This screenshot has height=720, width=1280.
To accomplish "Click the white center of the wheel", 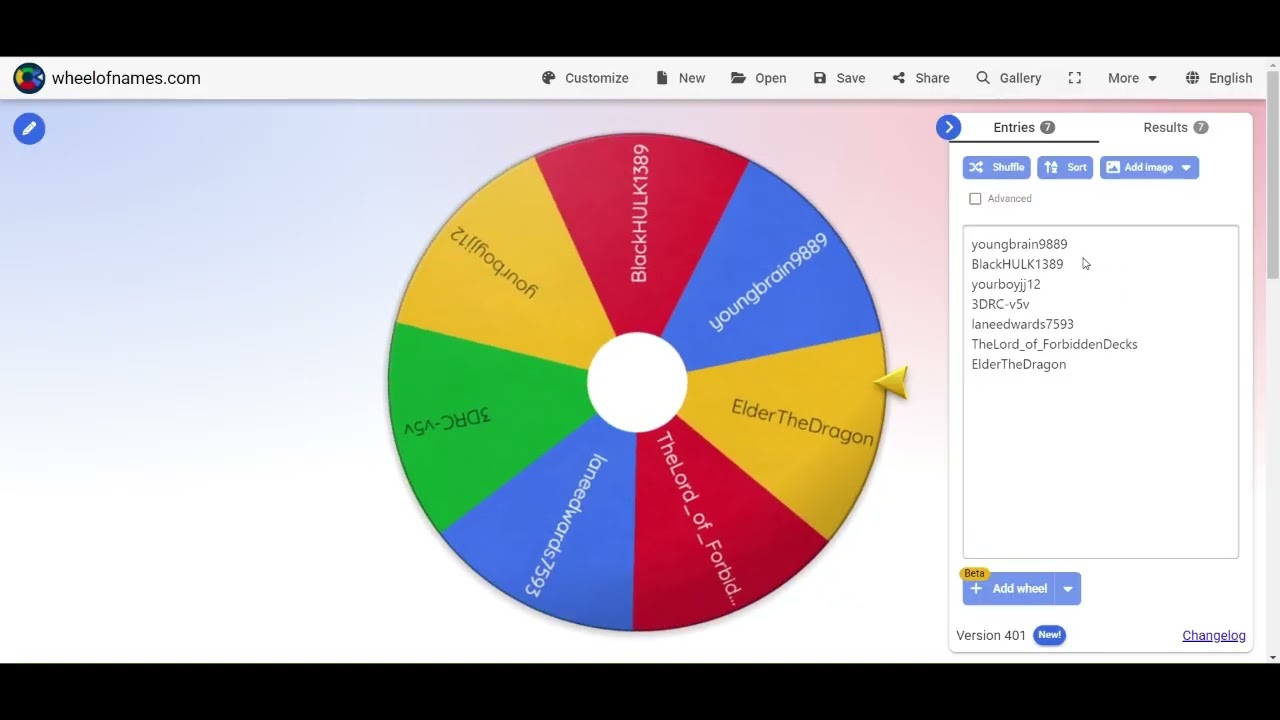I will [x=637, y=382].
